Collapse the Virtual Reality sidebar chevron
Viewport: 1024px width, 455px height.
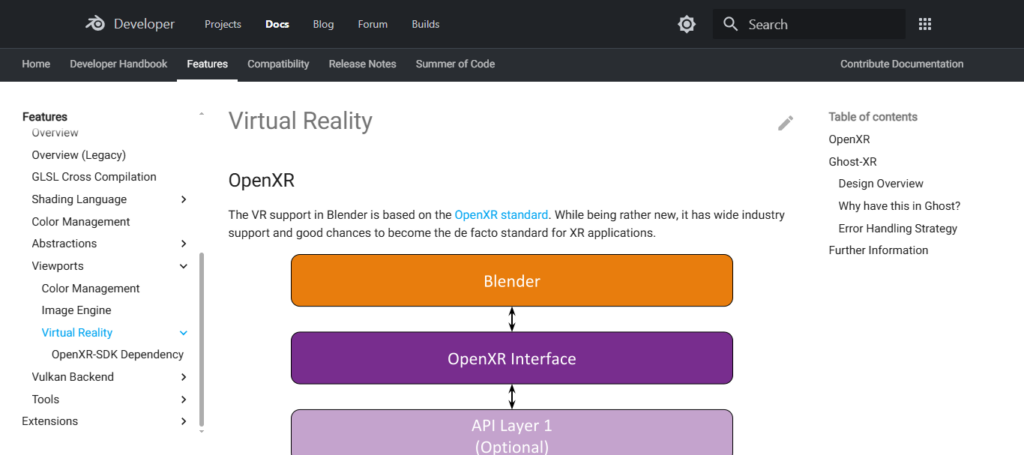[184, 332]
